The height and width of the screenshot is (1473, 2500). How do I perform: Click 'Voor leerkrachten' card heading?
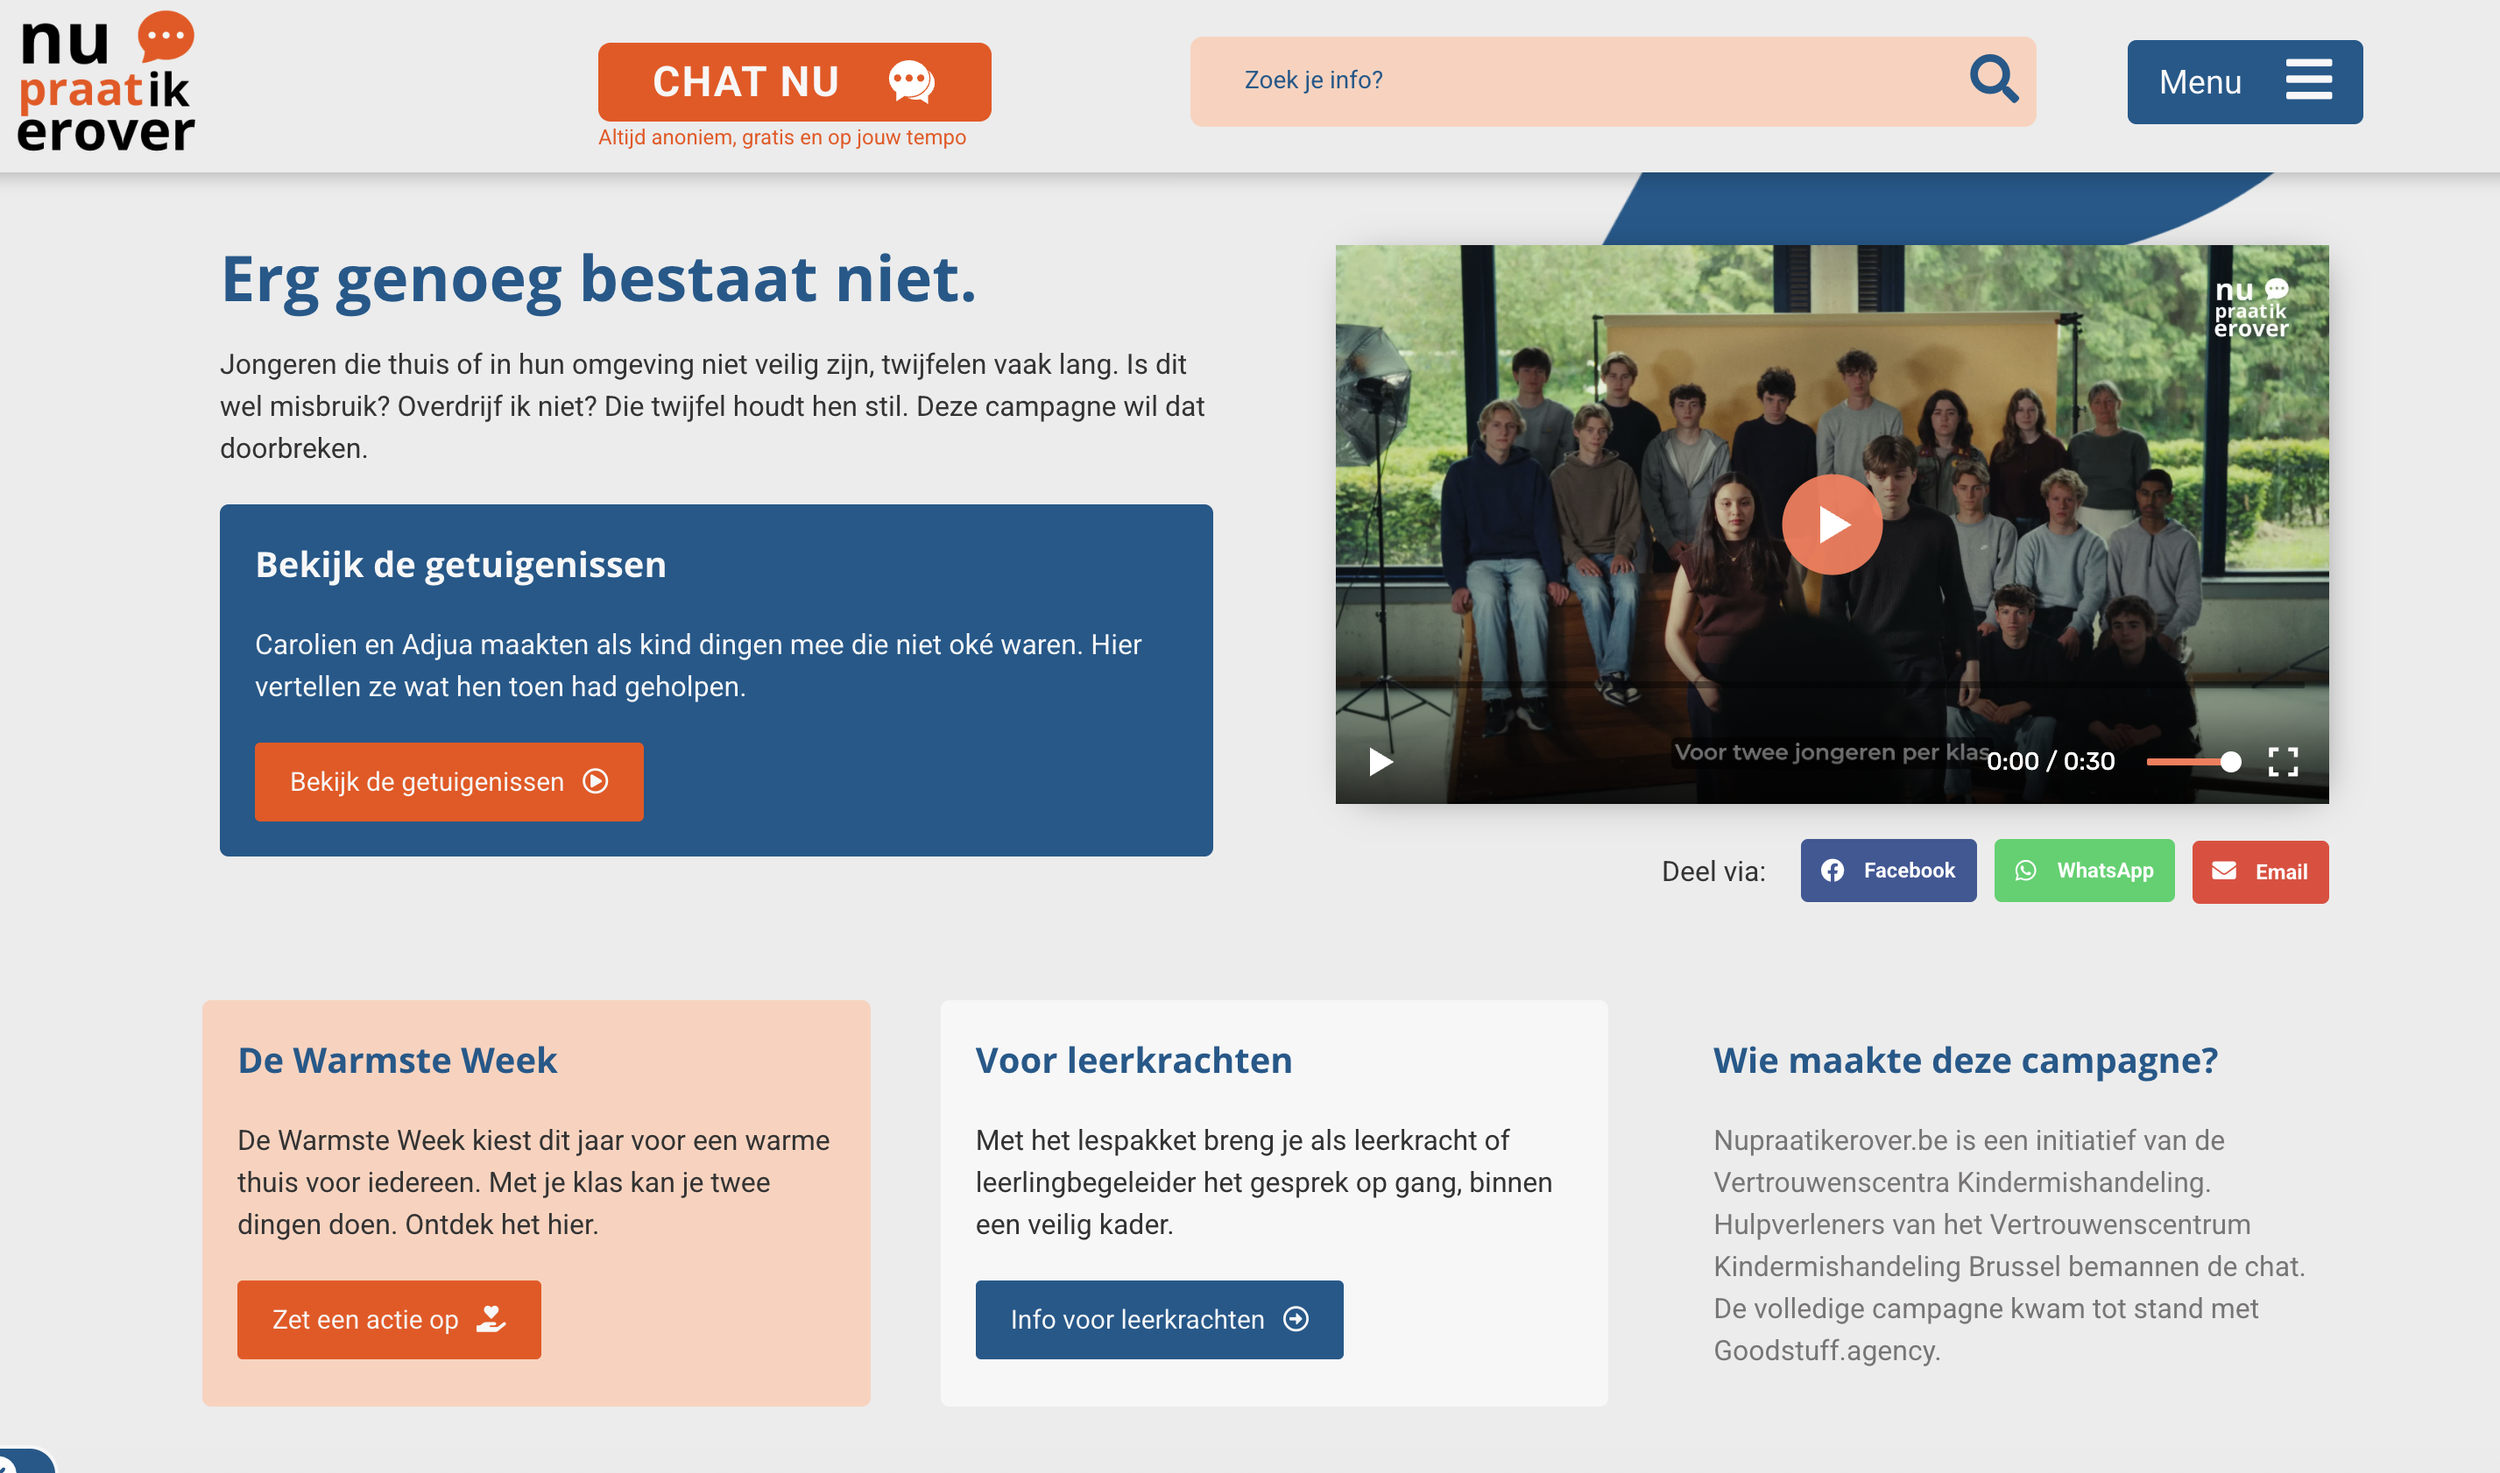1134,1060
